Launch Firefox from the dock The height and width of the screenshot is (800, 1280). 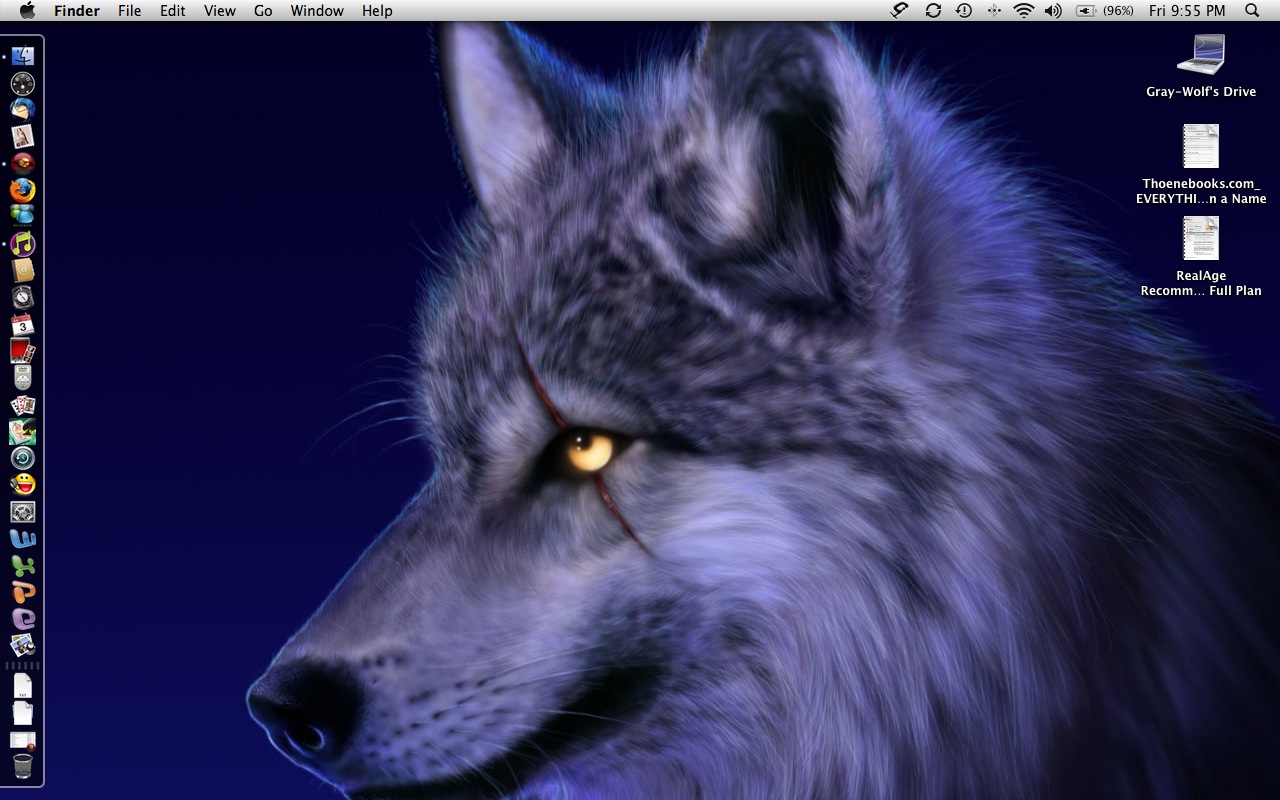23,190
